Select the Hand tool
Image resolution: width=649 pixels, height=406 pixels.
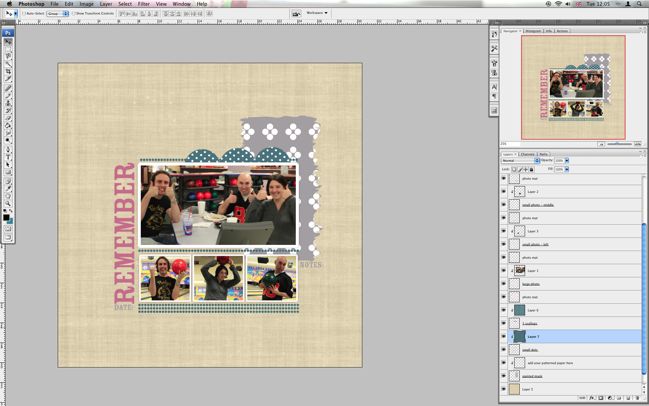click(x=8, y=196)
